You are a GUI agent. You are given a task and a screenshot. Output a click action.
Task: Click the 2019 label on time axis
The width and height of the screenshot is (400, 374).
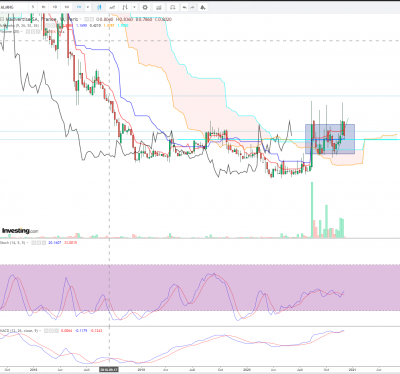click(x=141, y=370)
